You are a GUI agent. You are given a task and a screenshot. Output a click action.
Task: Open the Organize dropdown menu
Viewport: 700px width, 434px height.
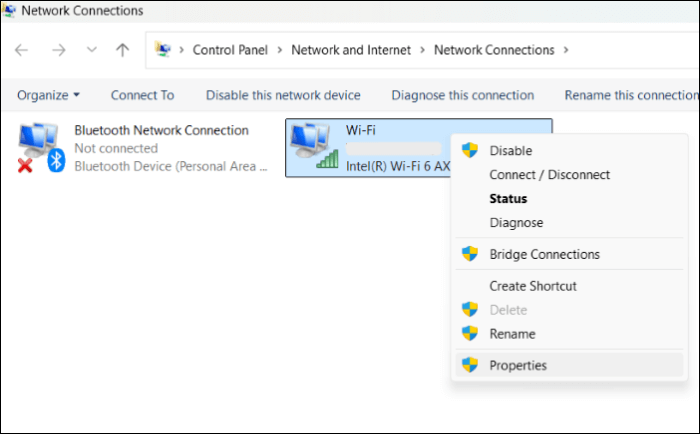pyautogui.click(x=49, y=95)
